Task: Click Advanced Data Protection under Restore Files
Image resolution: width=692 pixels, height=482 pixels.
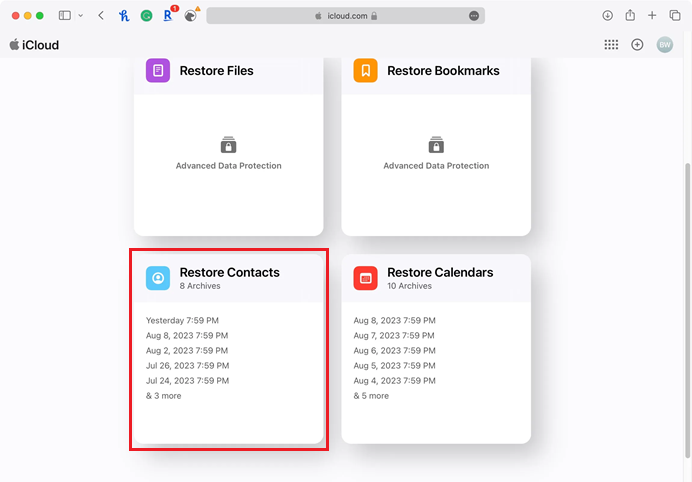Action: (229, 166)
